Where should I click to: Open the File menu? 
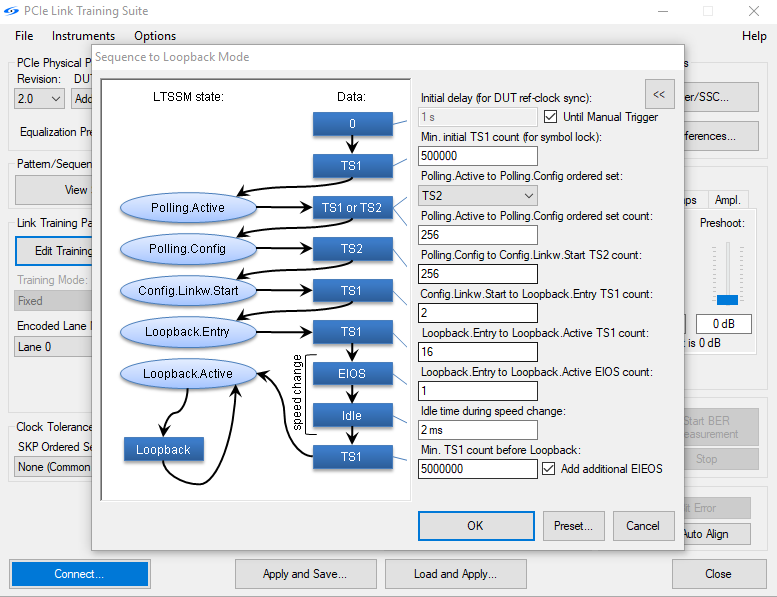click(x=24, y=36)
